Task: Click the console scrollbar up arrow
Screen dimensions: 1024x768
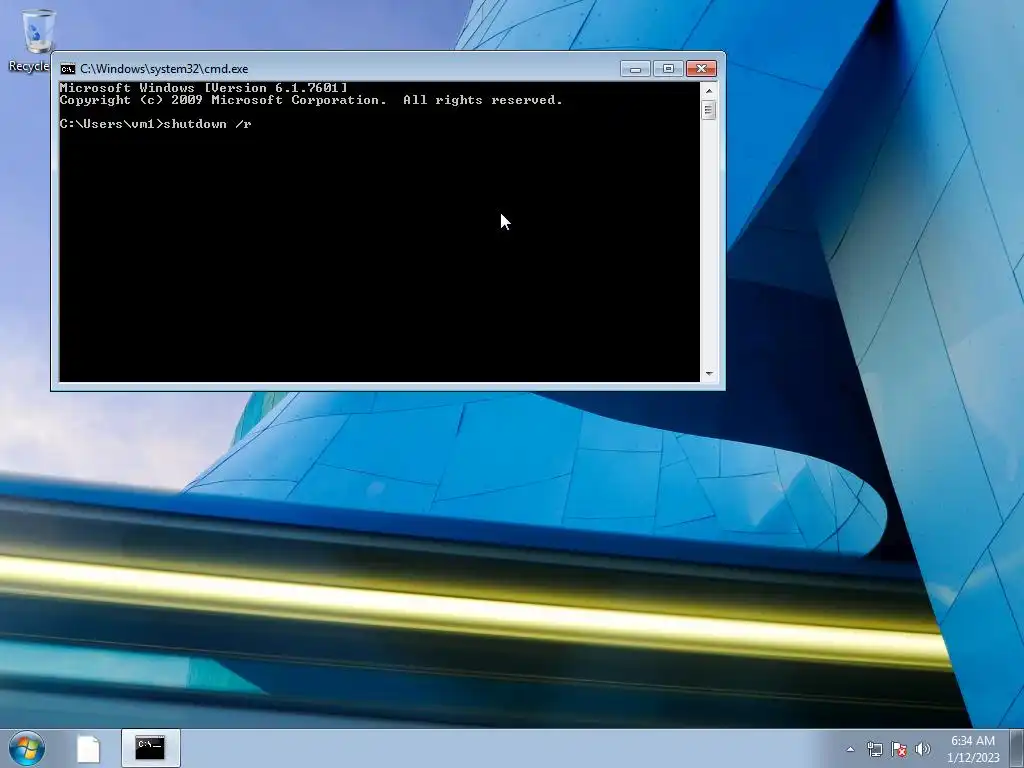Action: click(709, 91)
